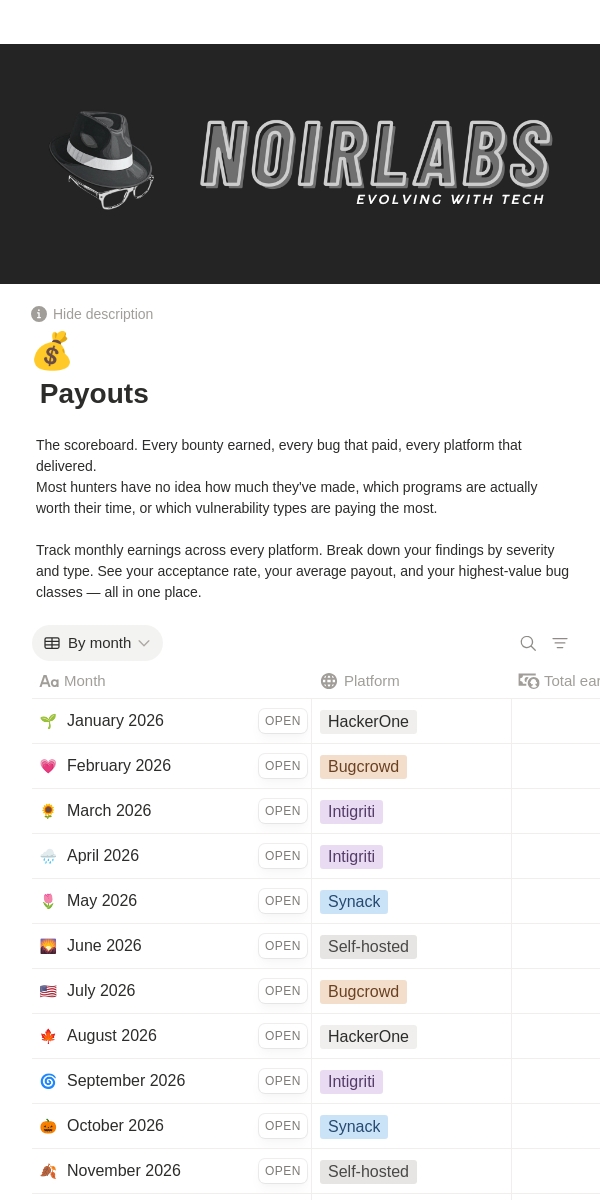Click the US flag icon for July
The image size is (600, 1200).
pos(48,991)
